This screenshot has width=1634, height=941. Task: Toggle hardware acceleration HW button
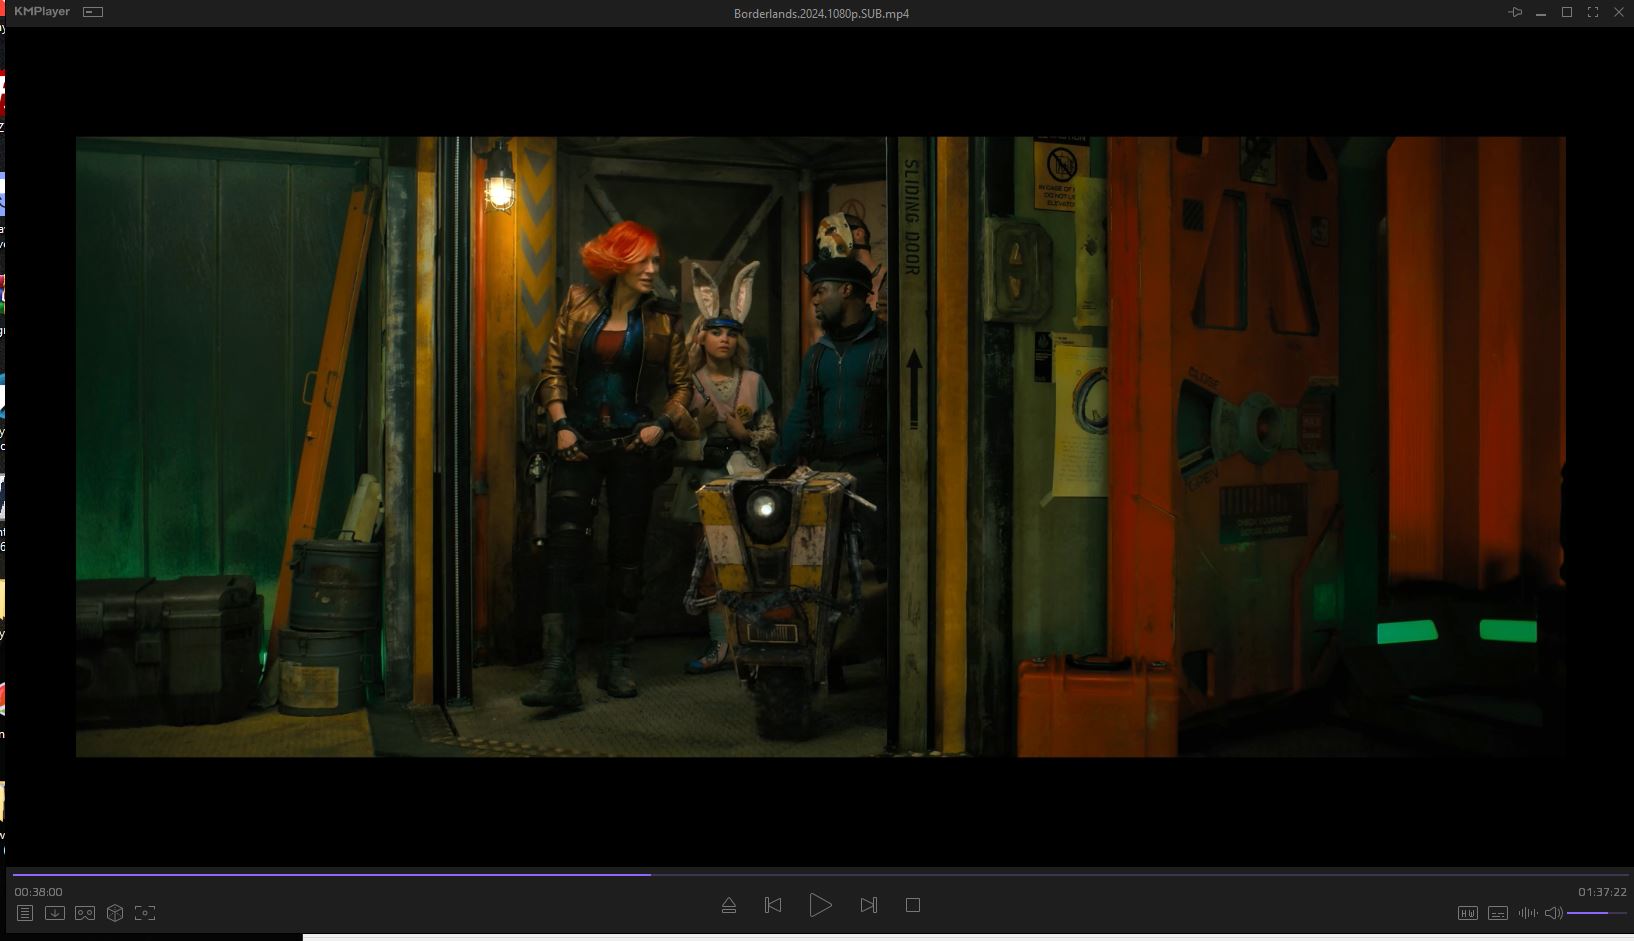point(1467,913)
